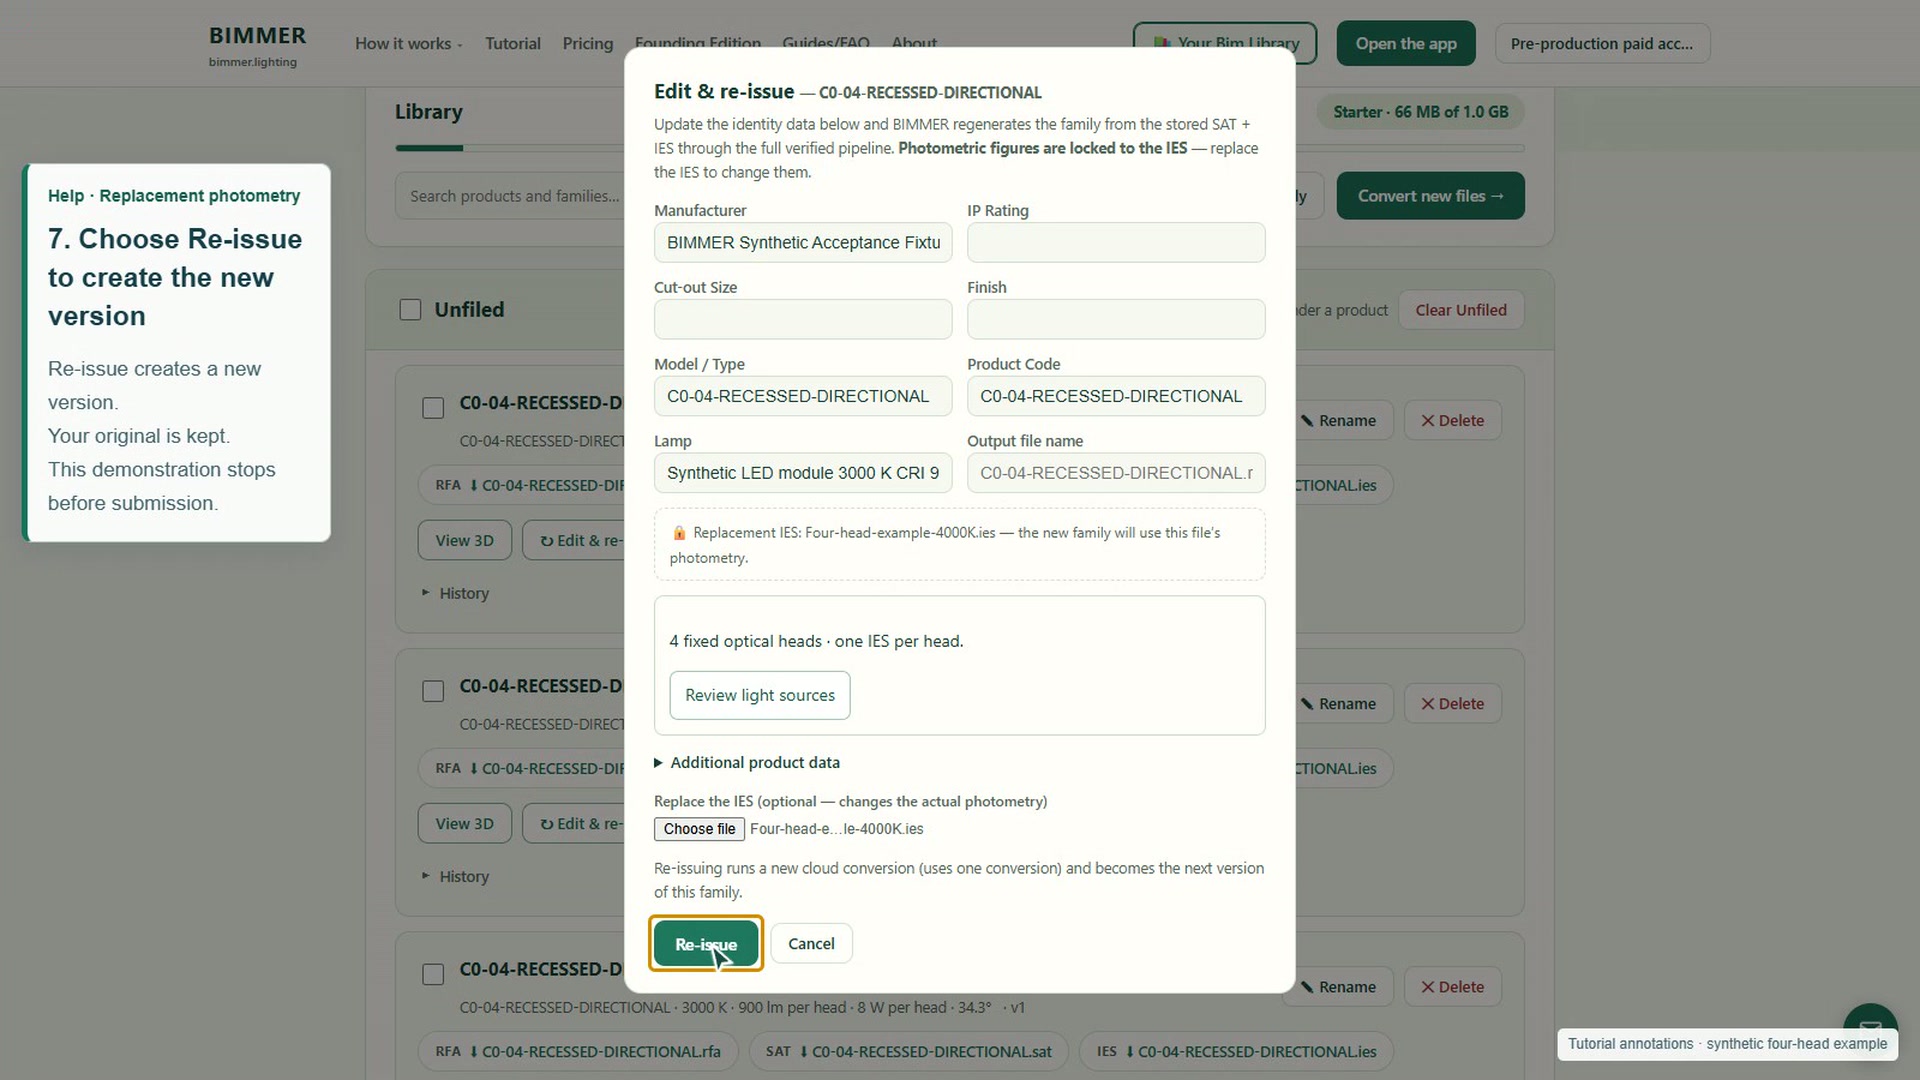Viewport: 1920px width, 1080px height.
Task: Expand Additional product data section
Action: pos(747,762)
